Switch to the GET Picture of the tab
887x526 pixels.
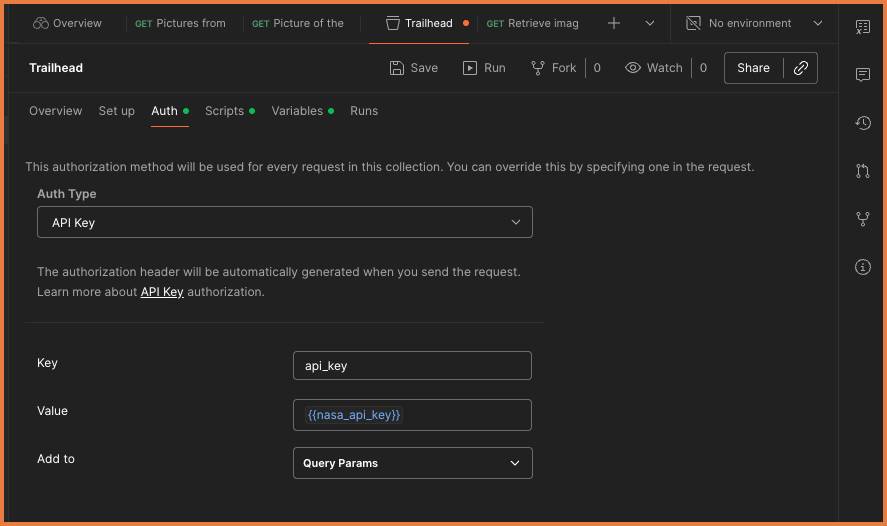(298, 23)
